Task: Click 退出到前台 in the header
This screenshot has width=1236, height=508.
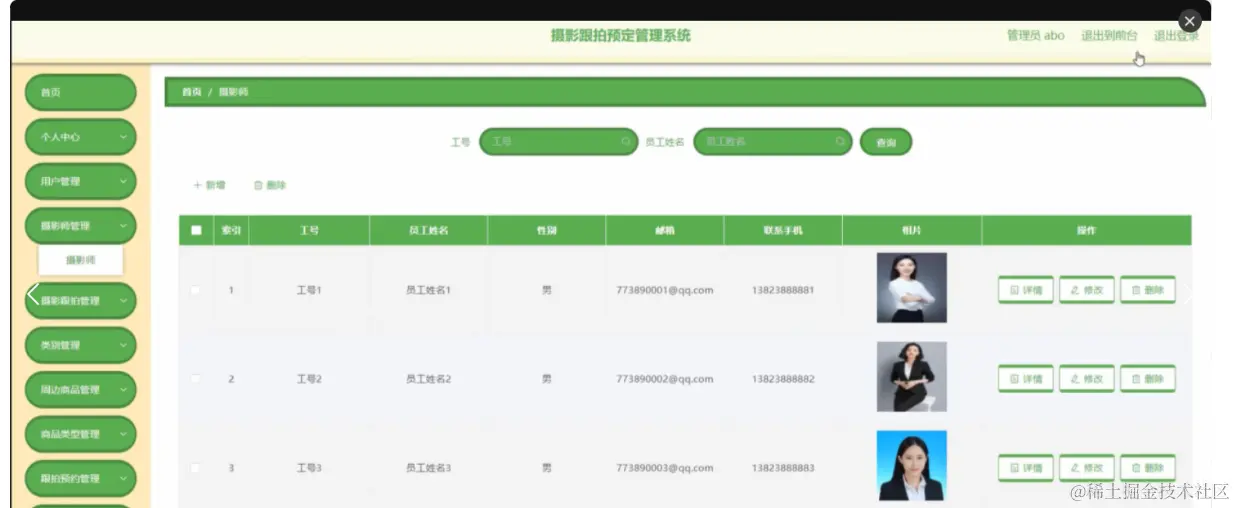Action: [1109, 36]
